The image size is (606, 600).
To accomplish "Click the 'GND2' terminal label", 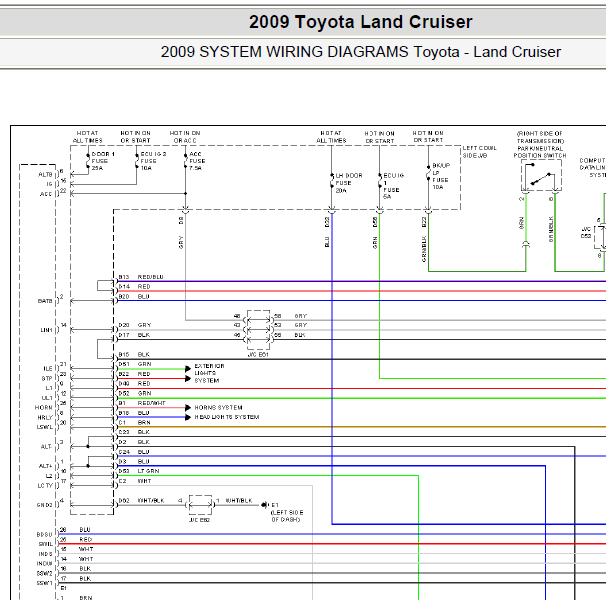I will tap(44, 505).
